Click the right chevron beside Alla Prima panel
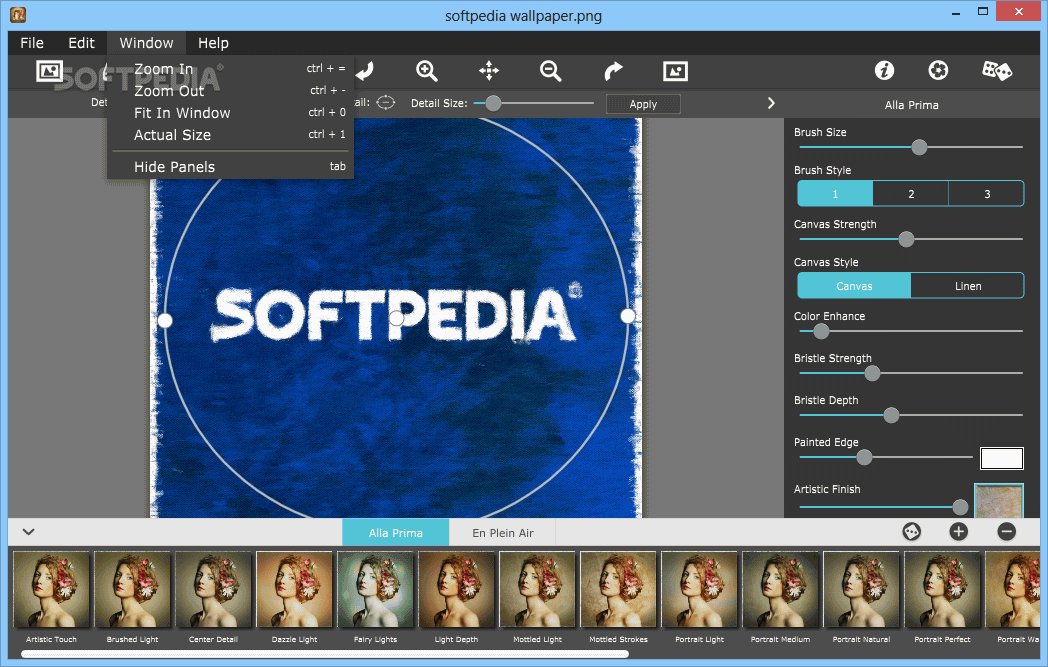The image size is (1048, 667). [771, 103]
